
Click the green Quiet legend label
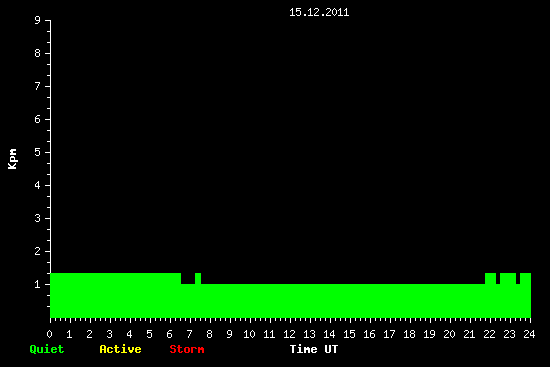coord(47,349)
